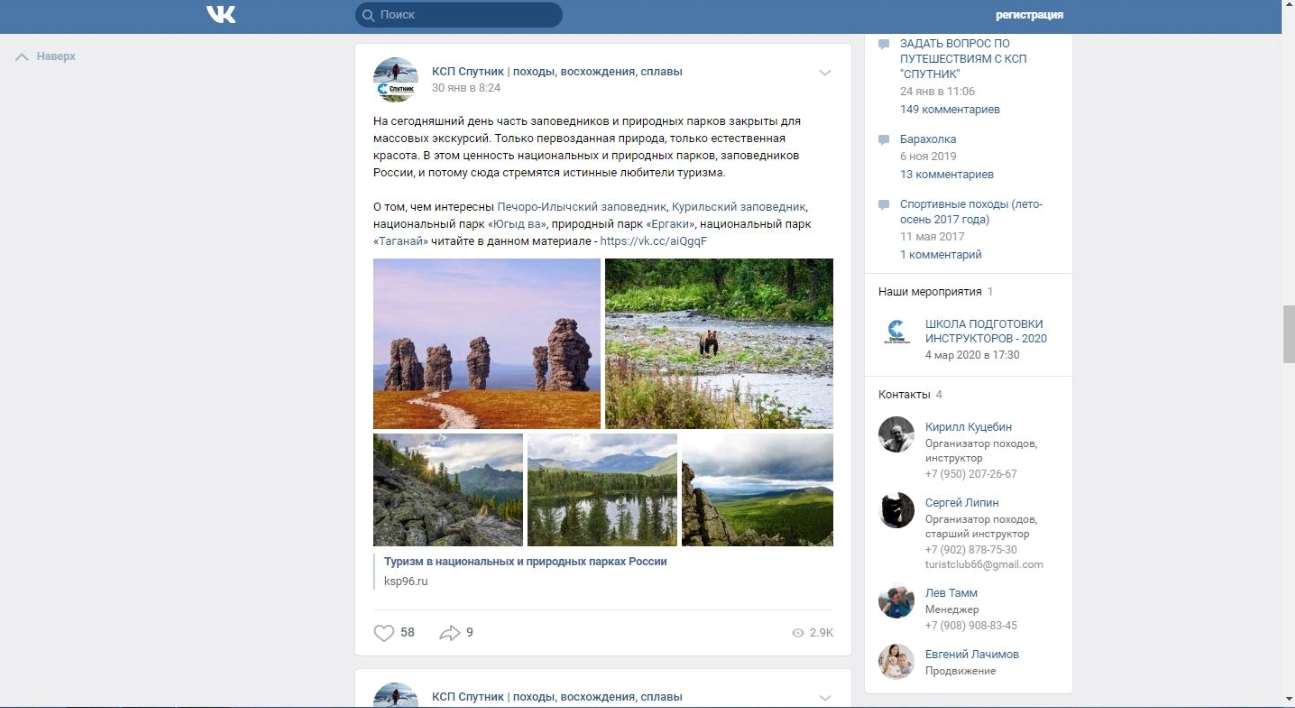This screenshot has height=708, width=1295.
Task: Open the bear by river photo
Action: pyautogui.click(x=719, y=344)
